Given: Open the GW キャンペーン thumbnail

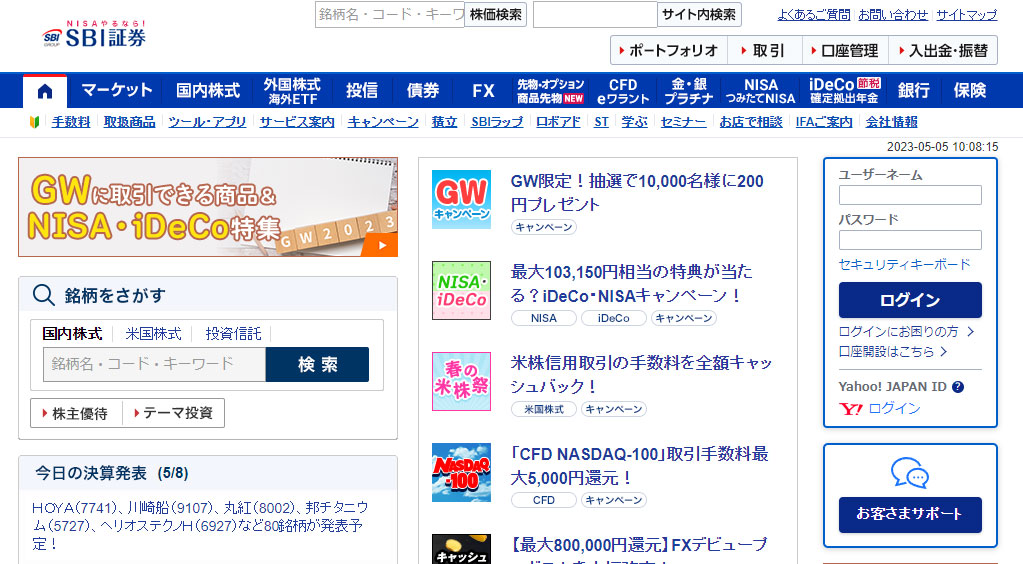Looking at the screenshot, I should 461,199.
